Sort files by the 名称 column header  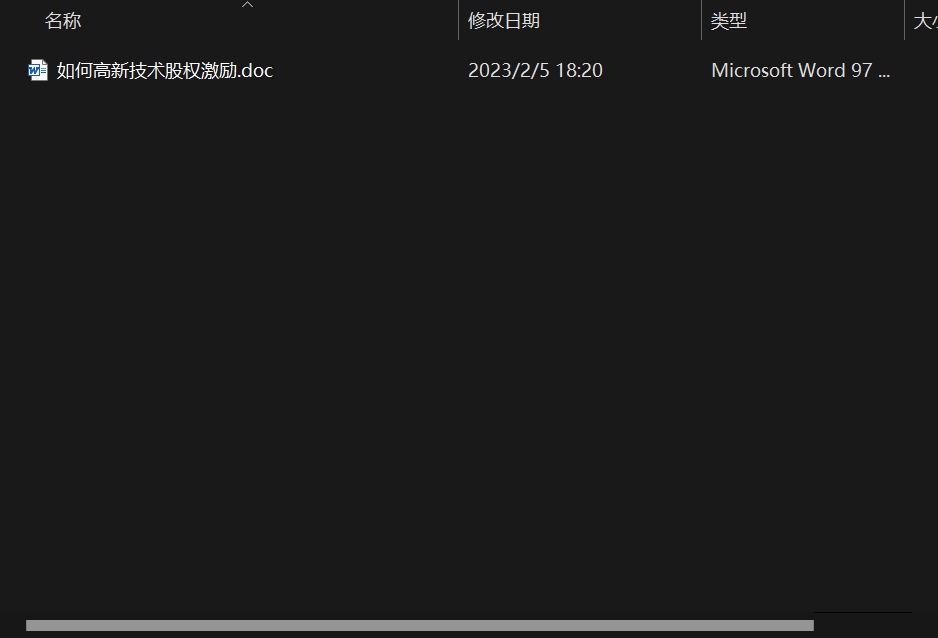(63, 21)
